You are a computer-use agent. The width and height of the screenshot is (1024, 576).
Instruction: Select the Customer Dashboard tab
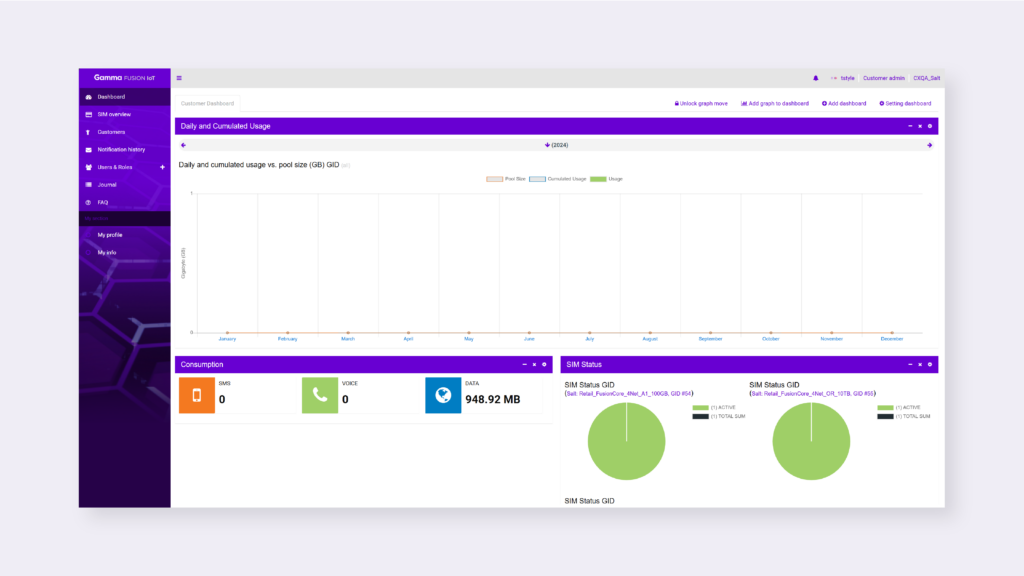[x=207, y=103]
